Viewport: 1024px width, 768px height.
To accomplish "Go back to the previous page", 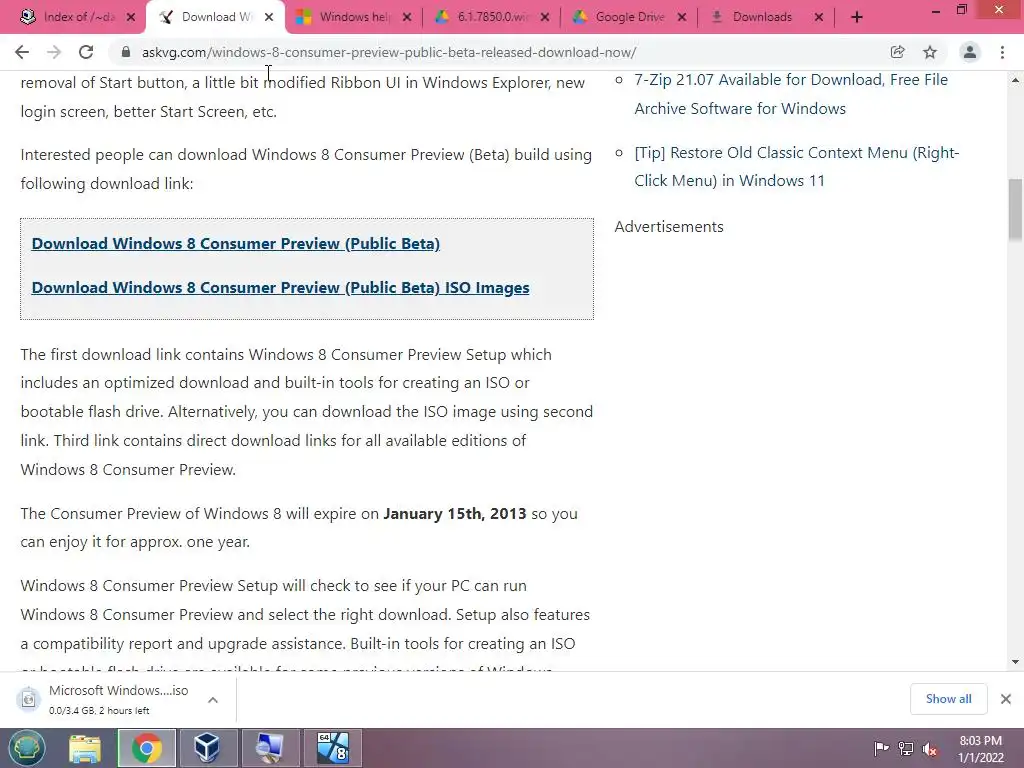I will 22,52.
